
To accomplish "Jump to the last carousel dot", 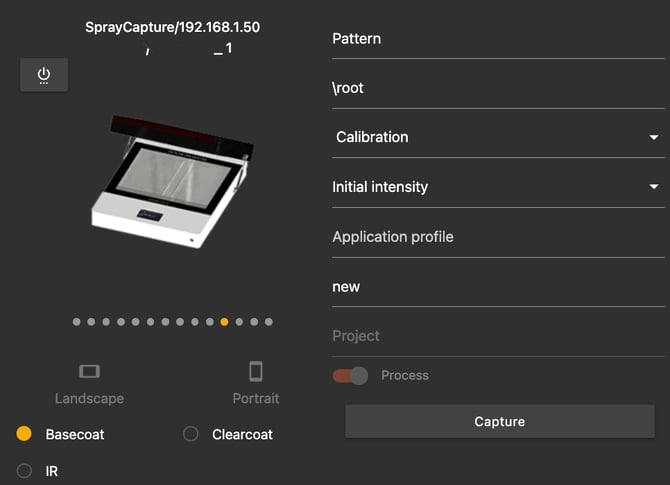I will click(269, 322).
